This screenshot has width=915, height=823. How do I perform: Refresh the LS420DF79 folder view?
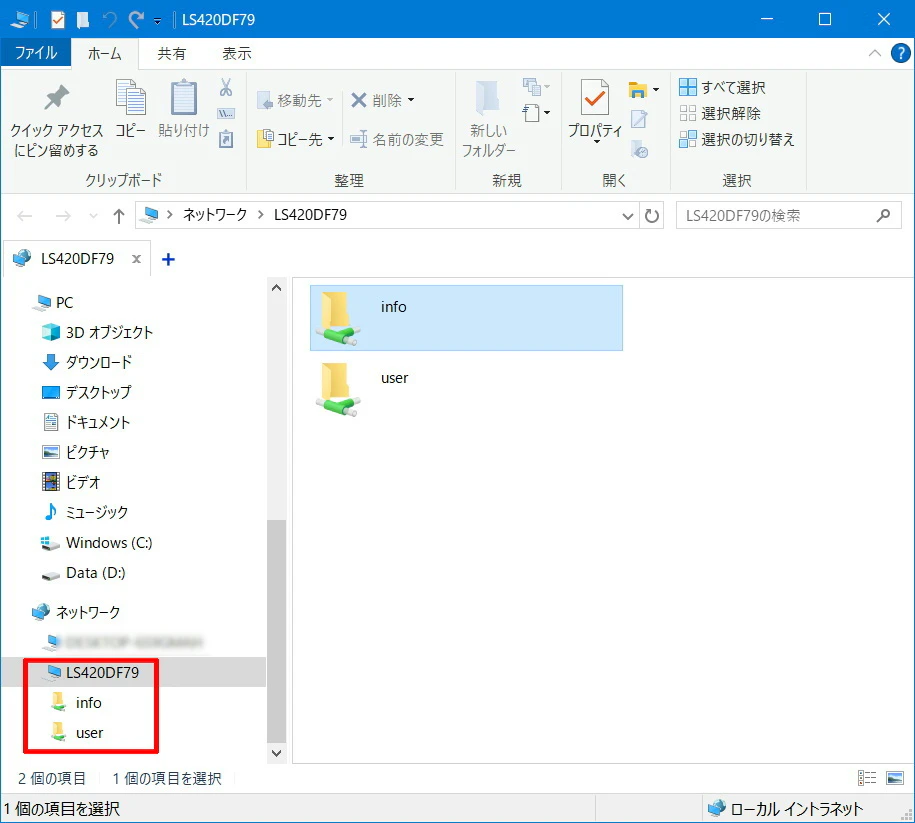click(x=652, y=216)
